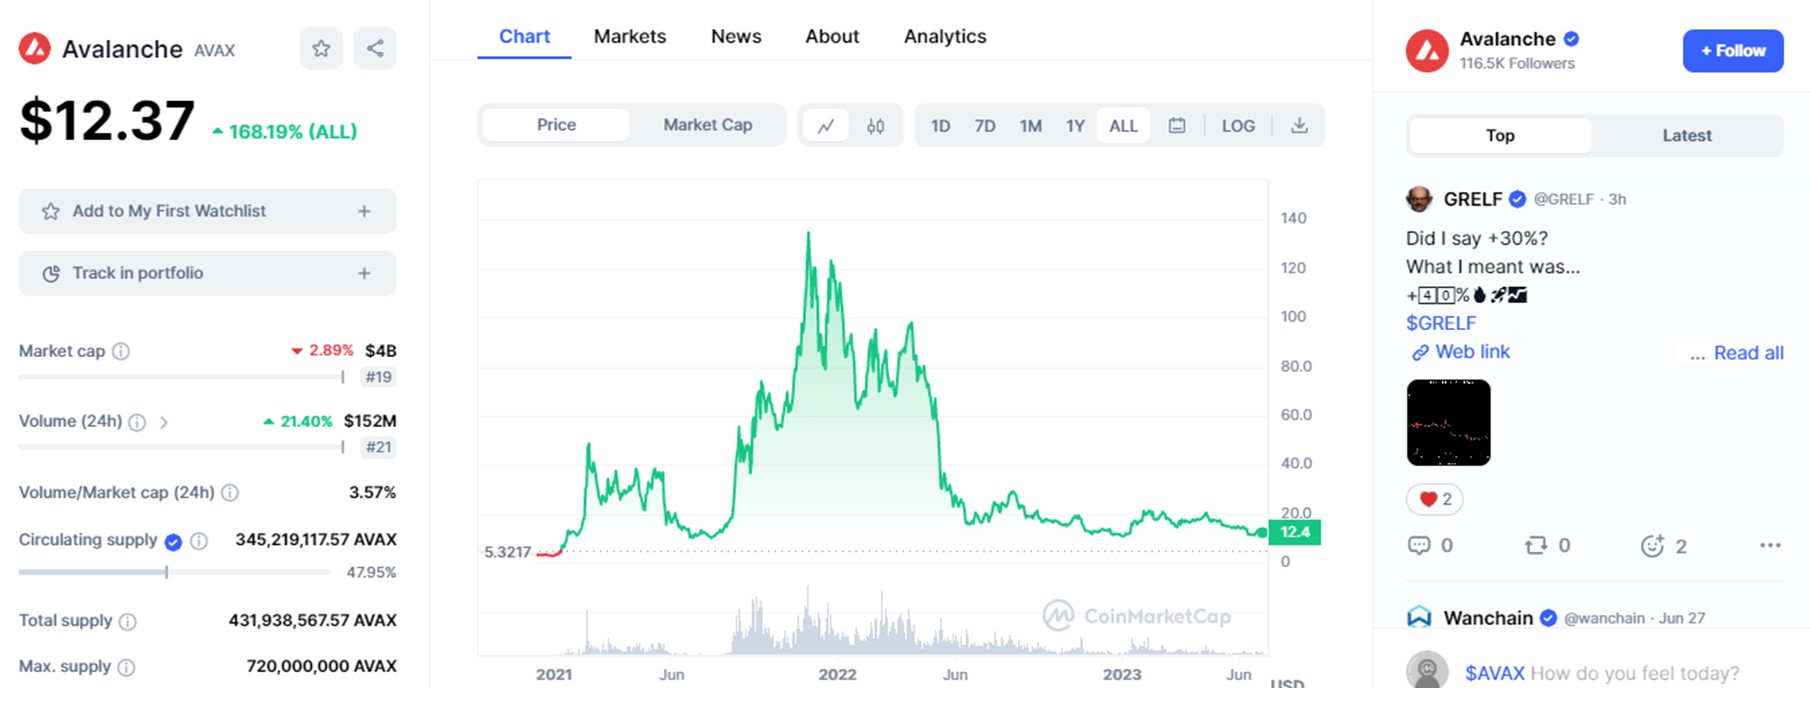Follow the Avalanche account

(x=1732, y=51)
